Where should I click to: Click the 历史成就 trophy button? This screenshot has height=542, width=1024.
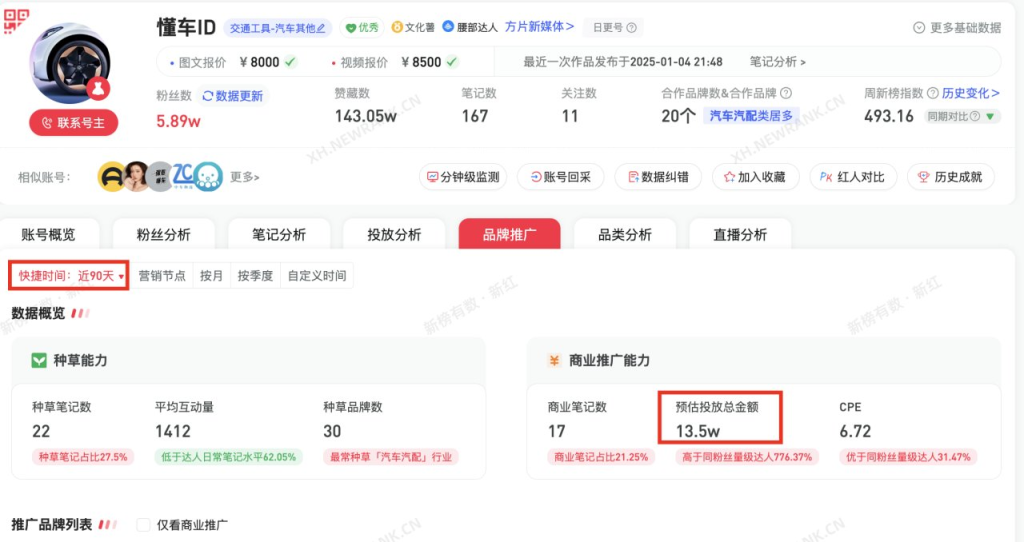[x=951, y=177]
